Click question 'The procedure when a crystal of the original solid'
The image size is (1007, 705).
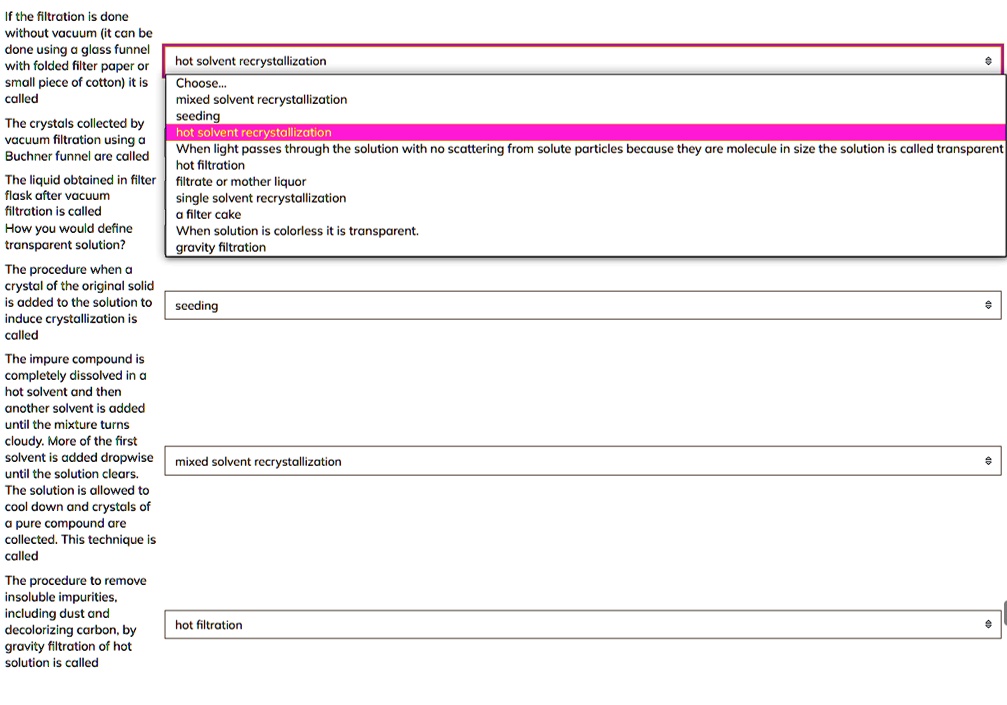pos(79,302)
